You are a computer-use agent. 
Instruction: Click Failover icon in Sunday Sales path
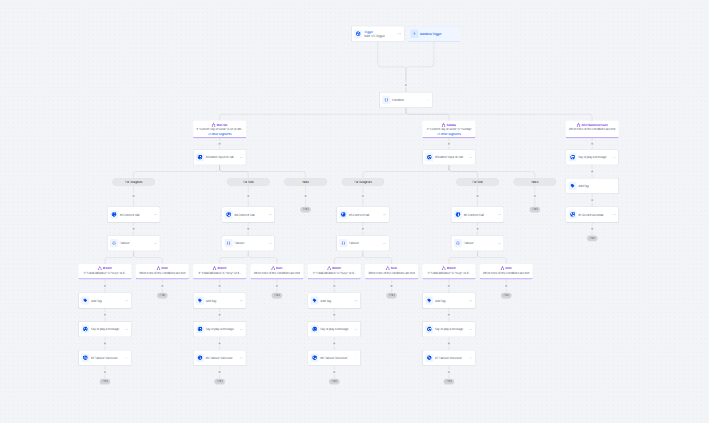coord(458,243)
